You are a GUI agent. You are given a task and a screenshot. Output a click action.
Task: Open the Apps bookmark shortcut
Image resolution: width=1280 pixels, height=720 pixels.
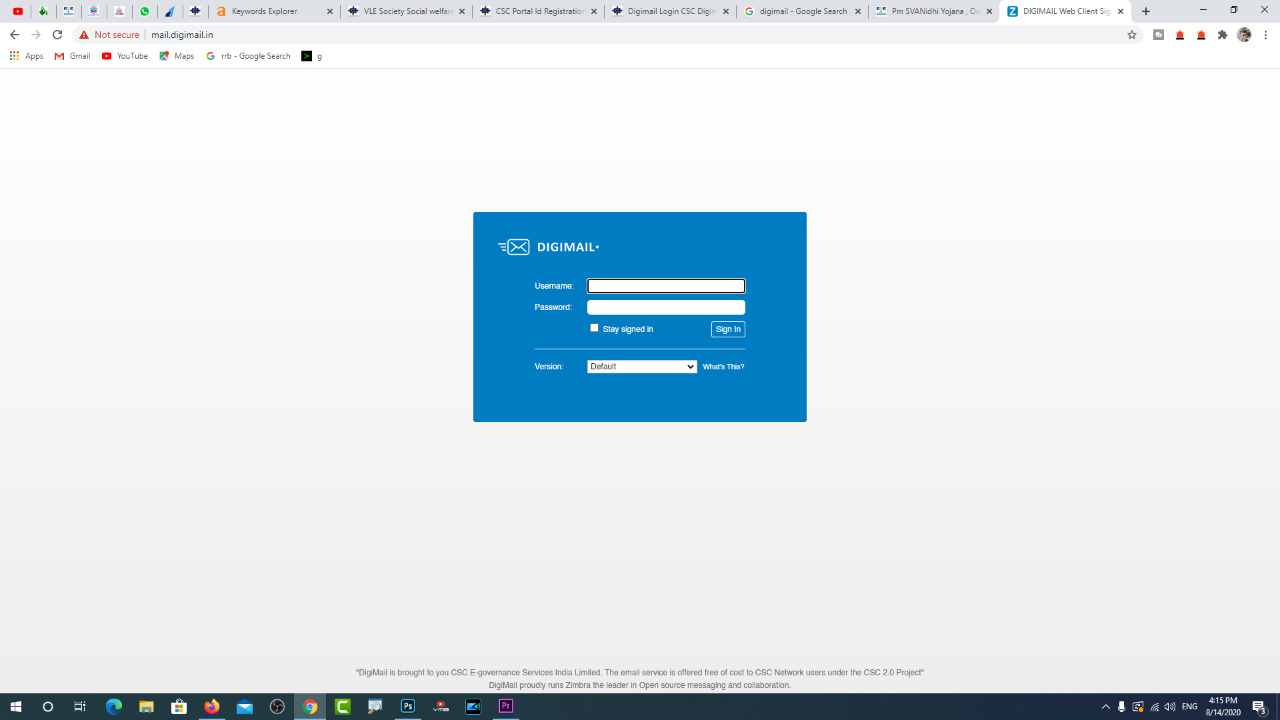(x=26, y=56)
